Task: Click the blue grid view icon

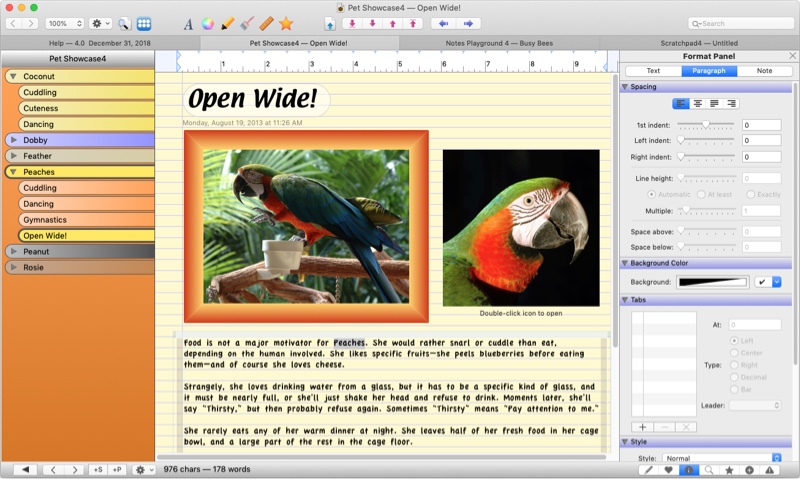Action: tap(144, 23)
